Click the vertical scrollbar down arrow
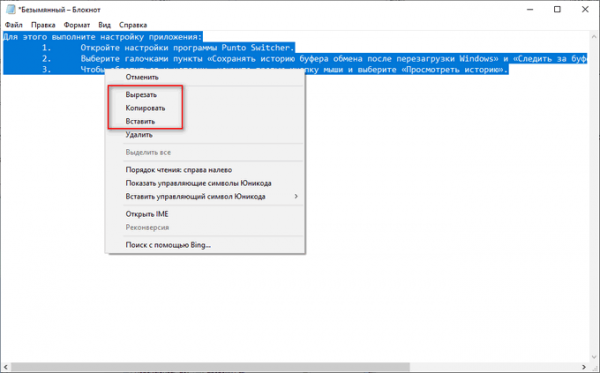Image resolution: width=600 pixels, height=373 pixels. tap(594, 357)
